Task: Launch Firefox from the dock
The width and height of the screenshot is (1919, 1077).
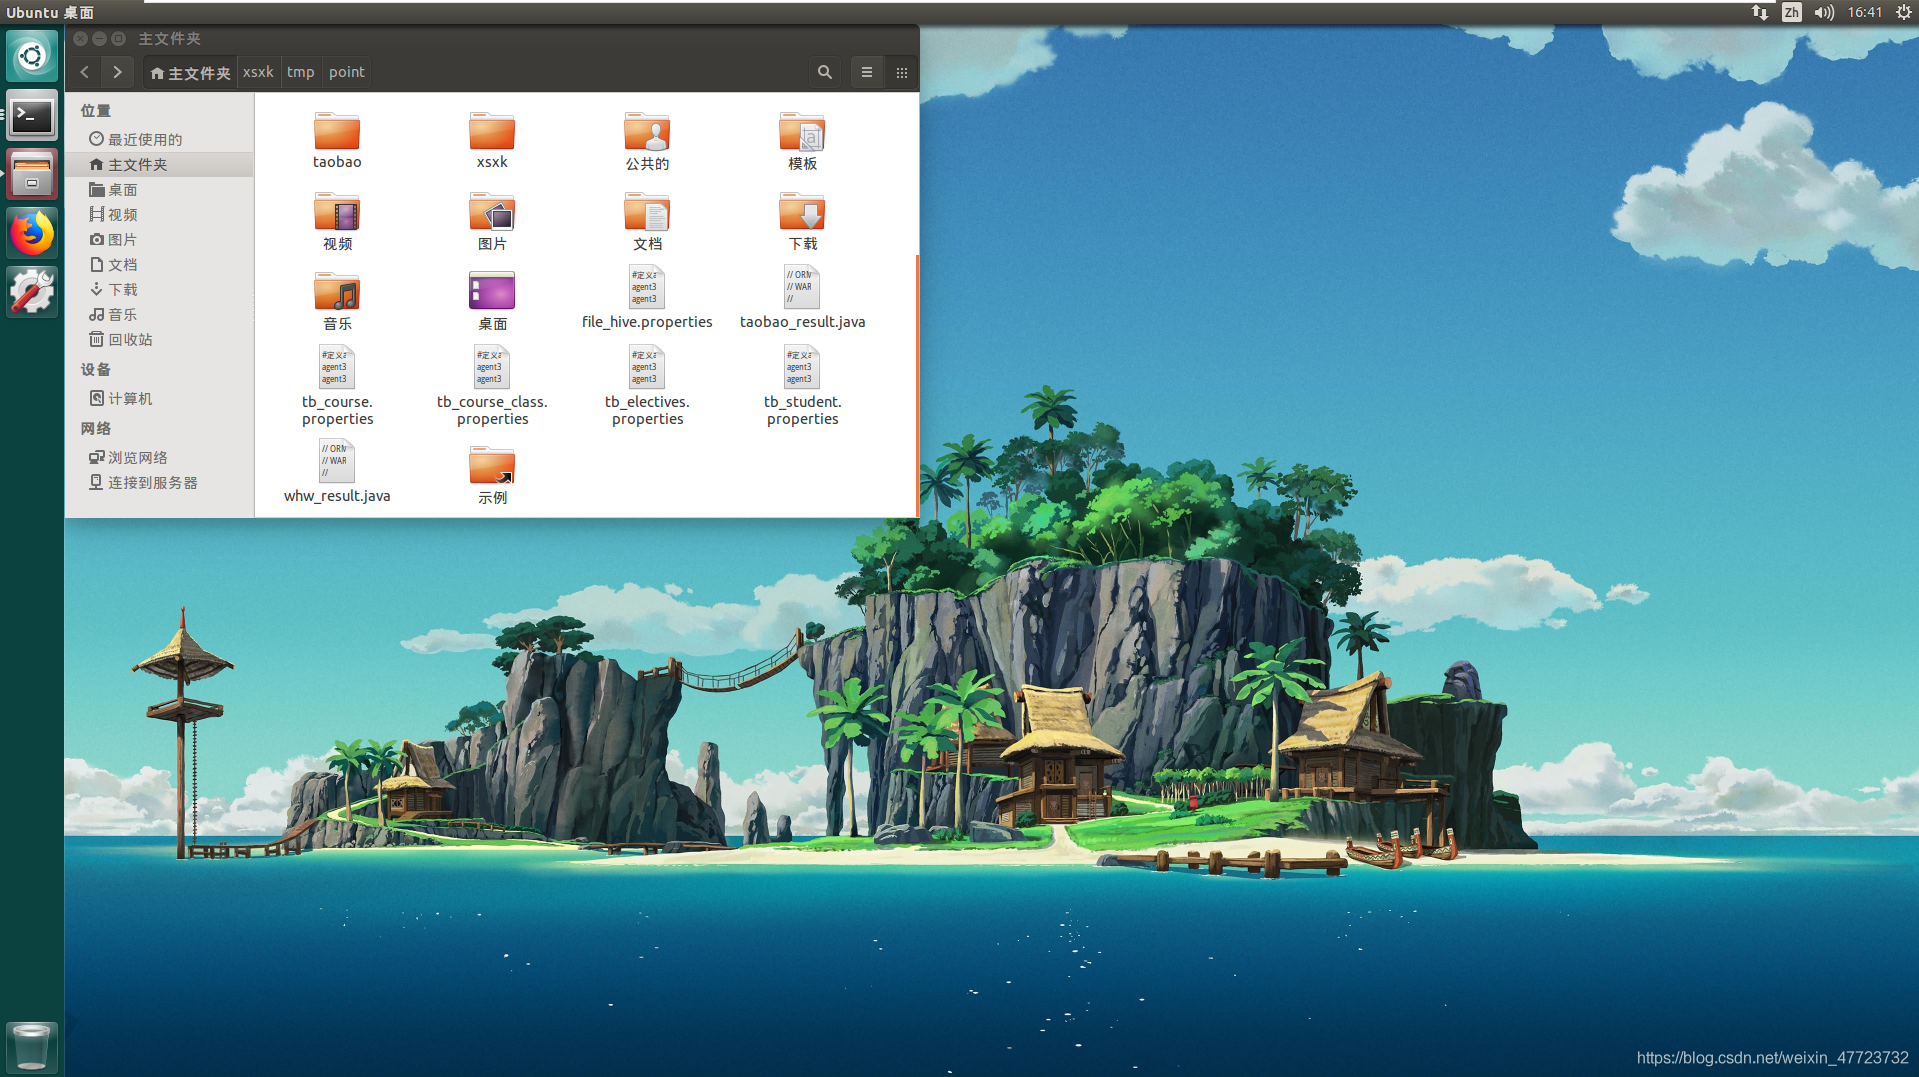Action: tap(32, 234)
